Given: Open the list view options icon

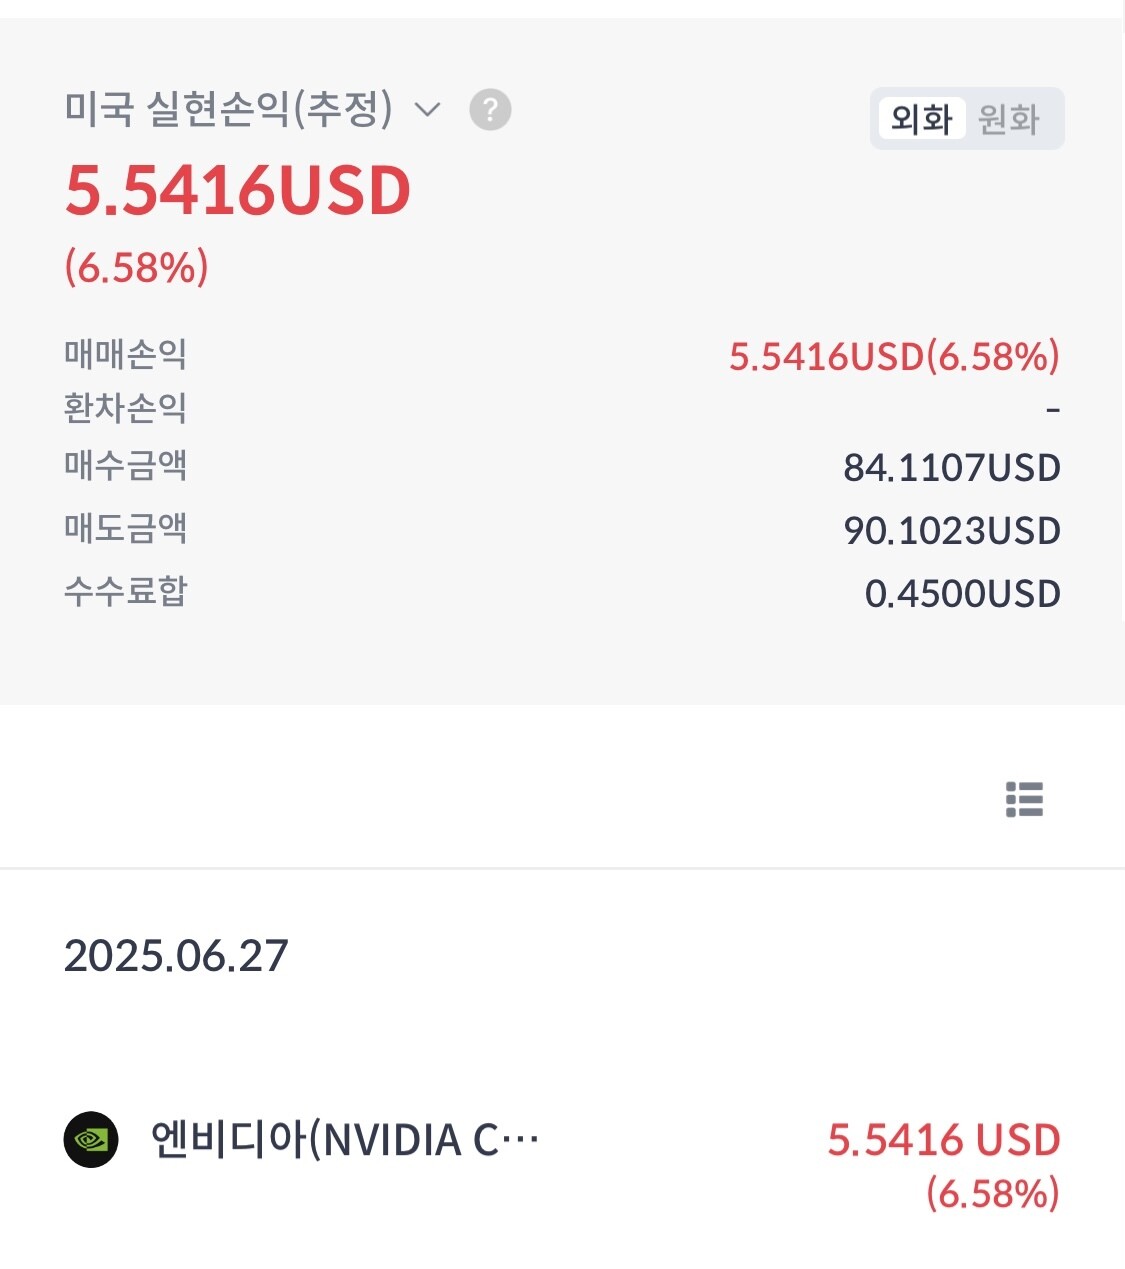Looking at the screenshot, I should pos(1024,800).
